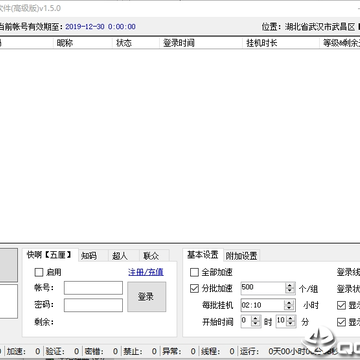Click the 异常 counter in status bar
360x360 pixels.
pyautogui.click(x=179, y=351)
